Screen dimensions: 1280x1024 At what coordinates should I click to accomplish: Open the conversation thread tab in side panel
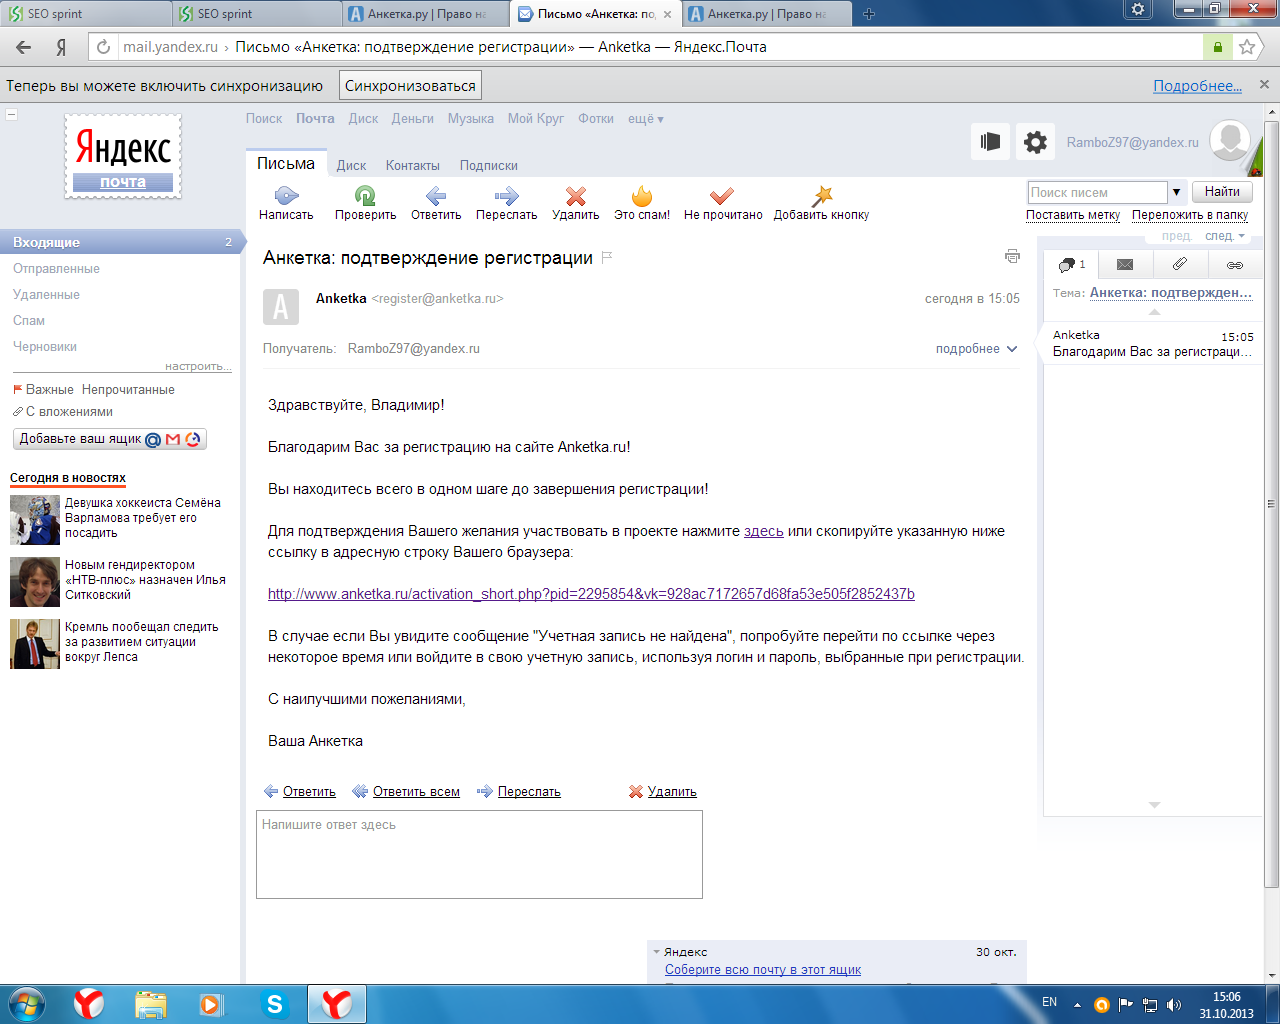(x=1071, y=264)
